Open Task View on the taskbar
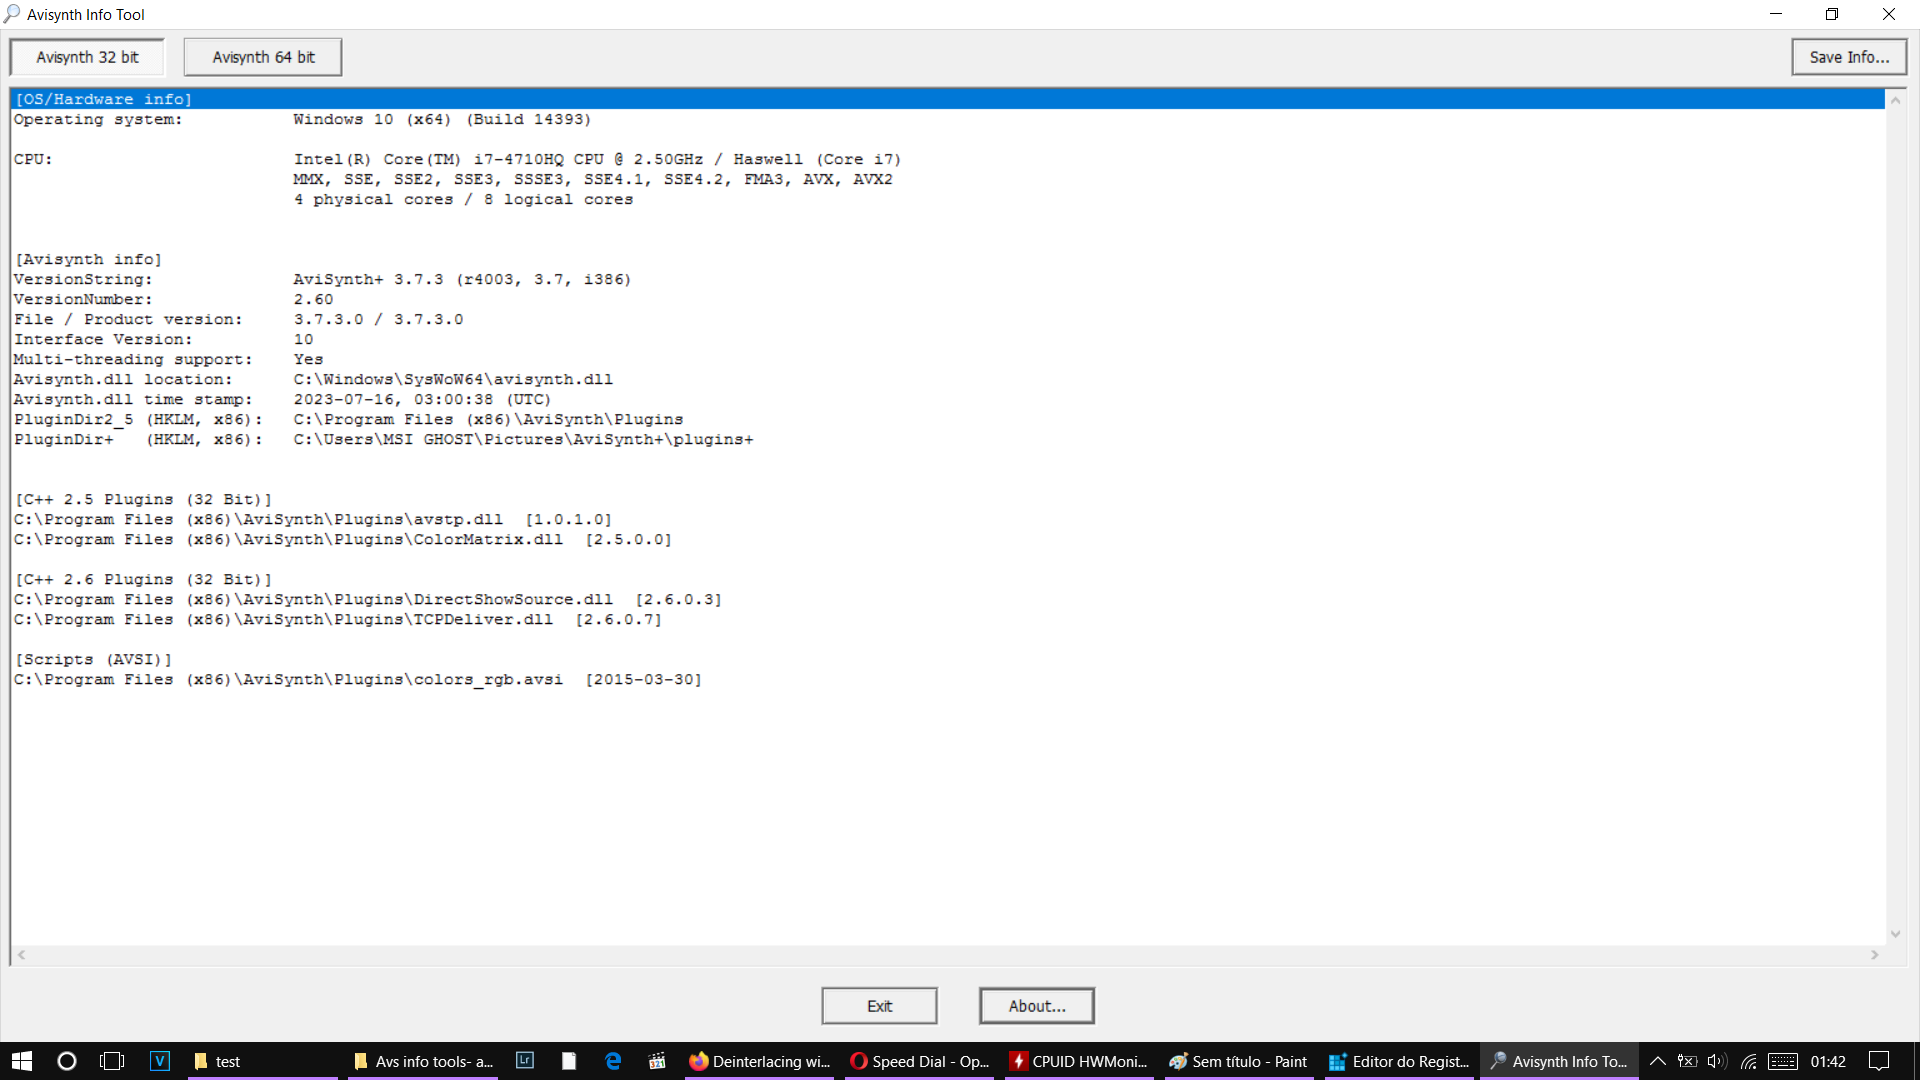This screenshot has width=1920, height=1080. click(112, 1061)
